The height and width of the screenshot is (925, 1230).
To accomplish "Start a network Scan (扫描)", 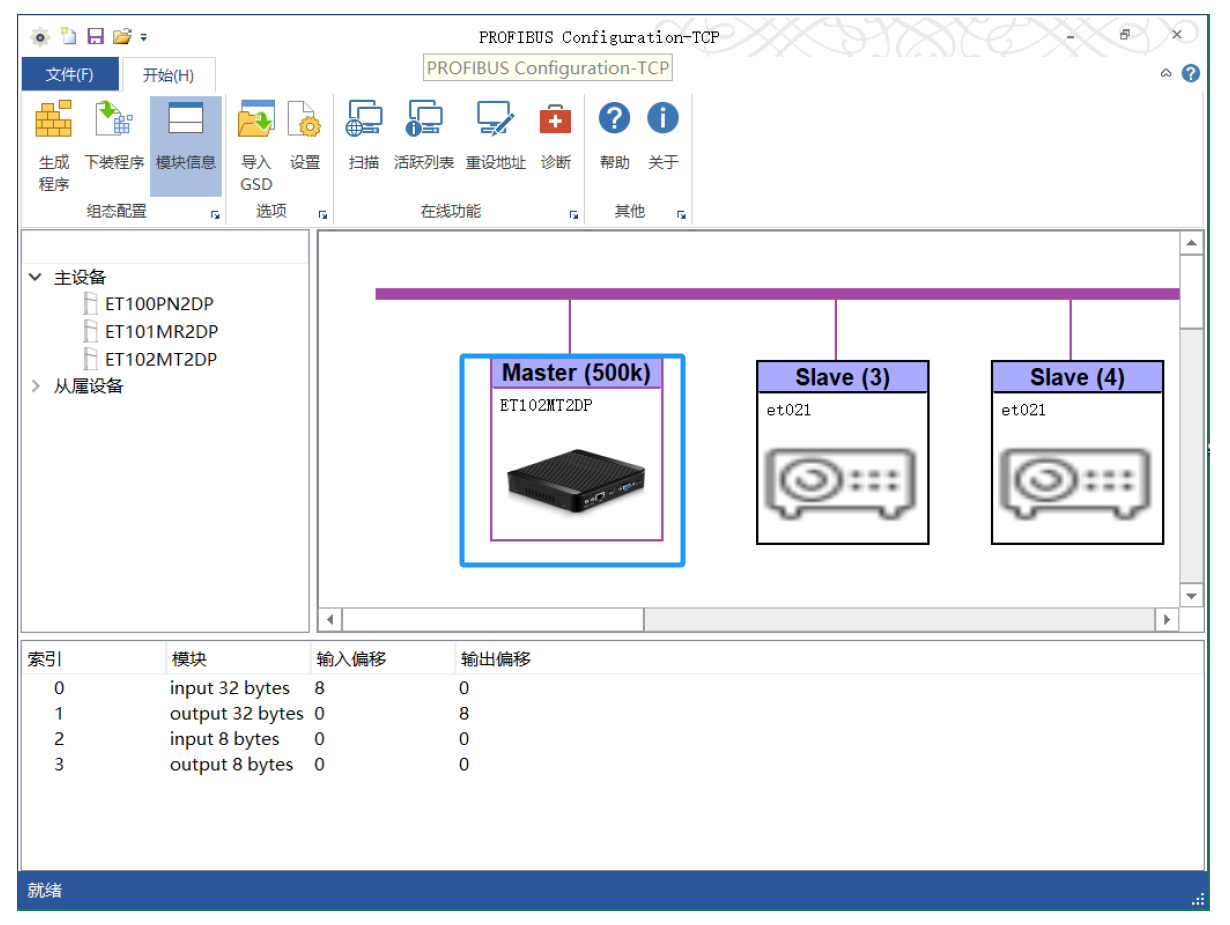I will 364,120.
